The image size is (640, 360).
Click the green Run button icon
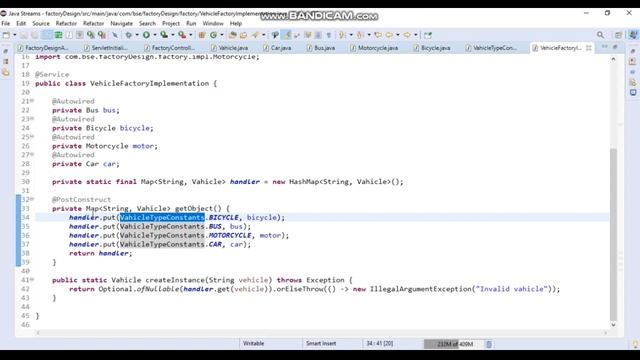click(x=146, y=35)
